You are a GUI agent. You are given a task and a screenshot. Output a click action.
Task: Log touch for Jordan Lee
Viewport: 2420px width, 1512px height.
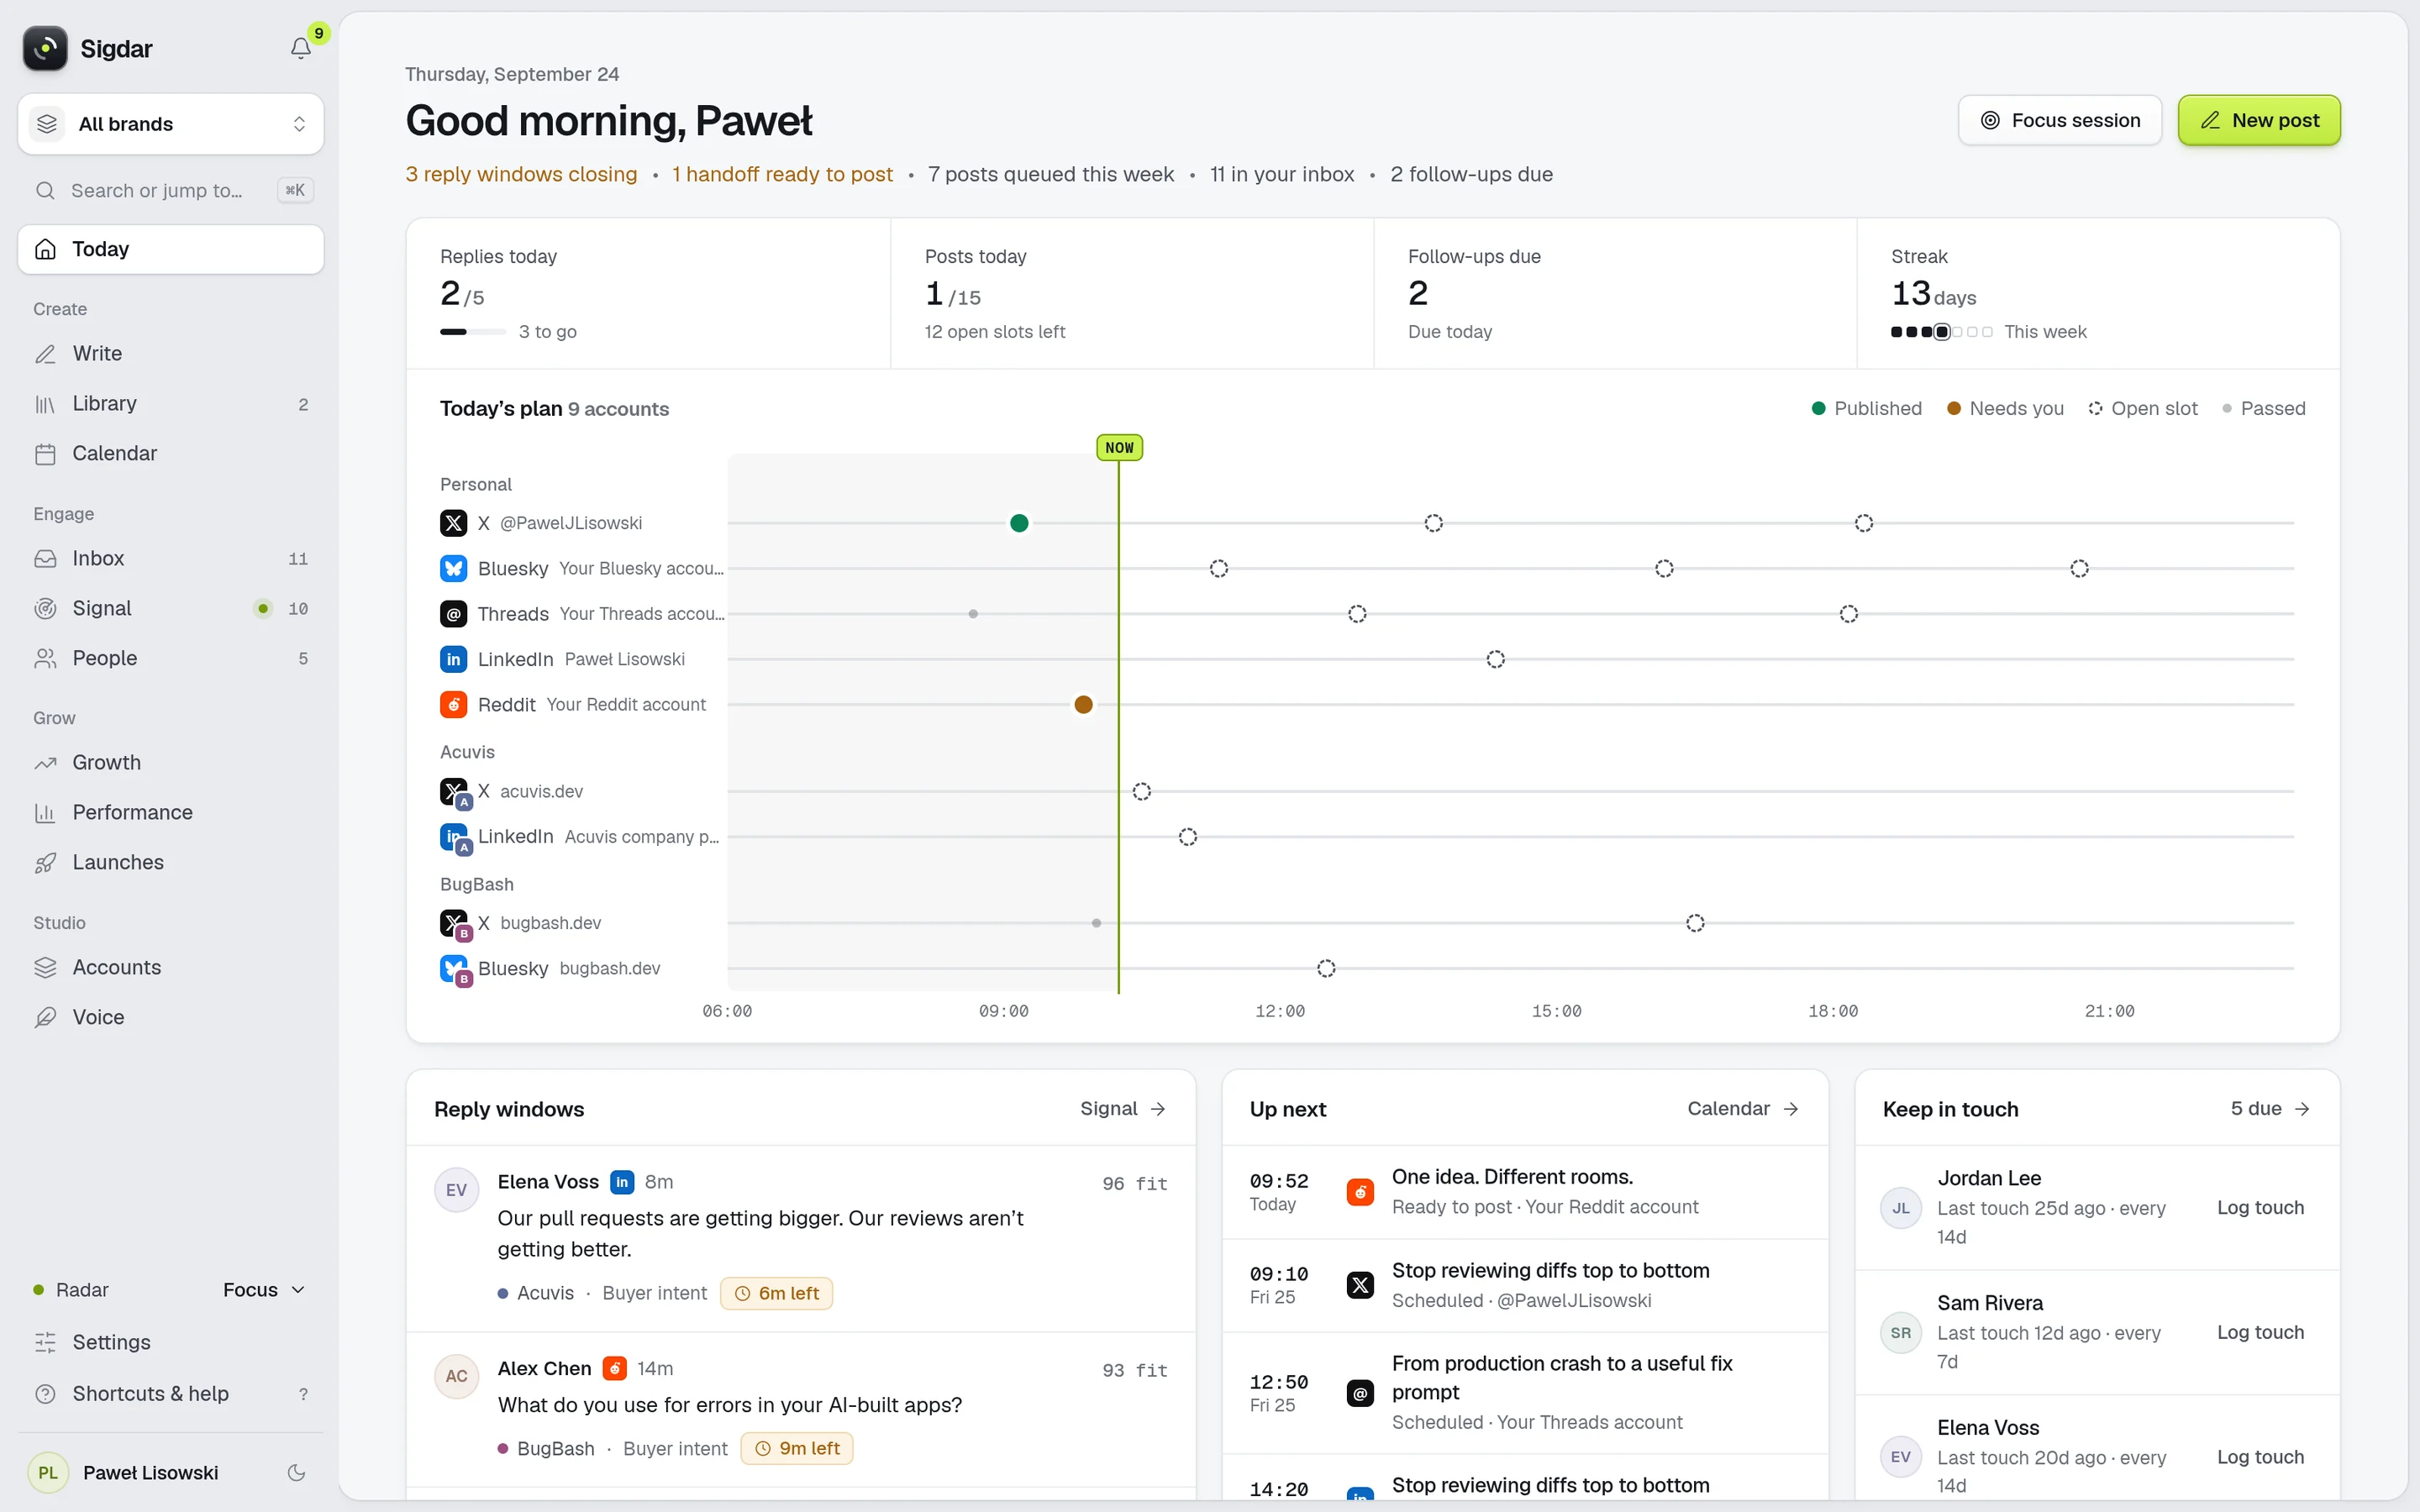pyautogui.click(x=2260, y=1208)
